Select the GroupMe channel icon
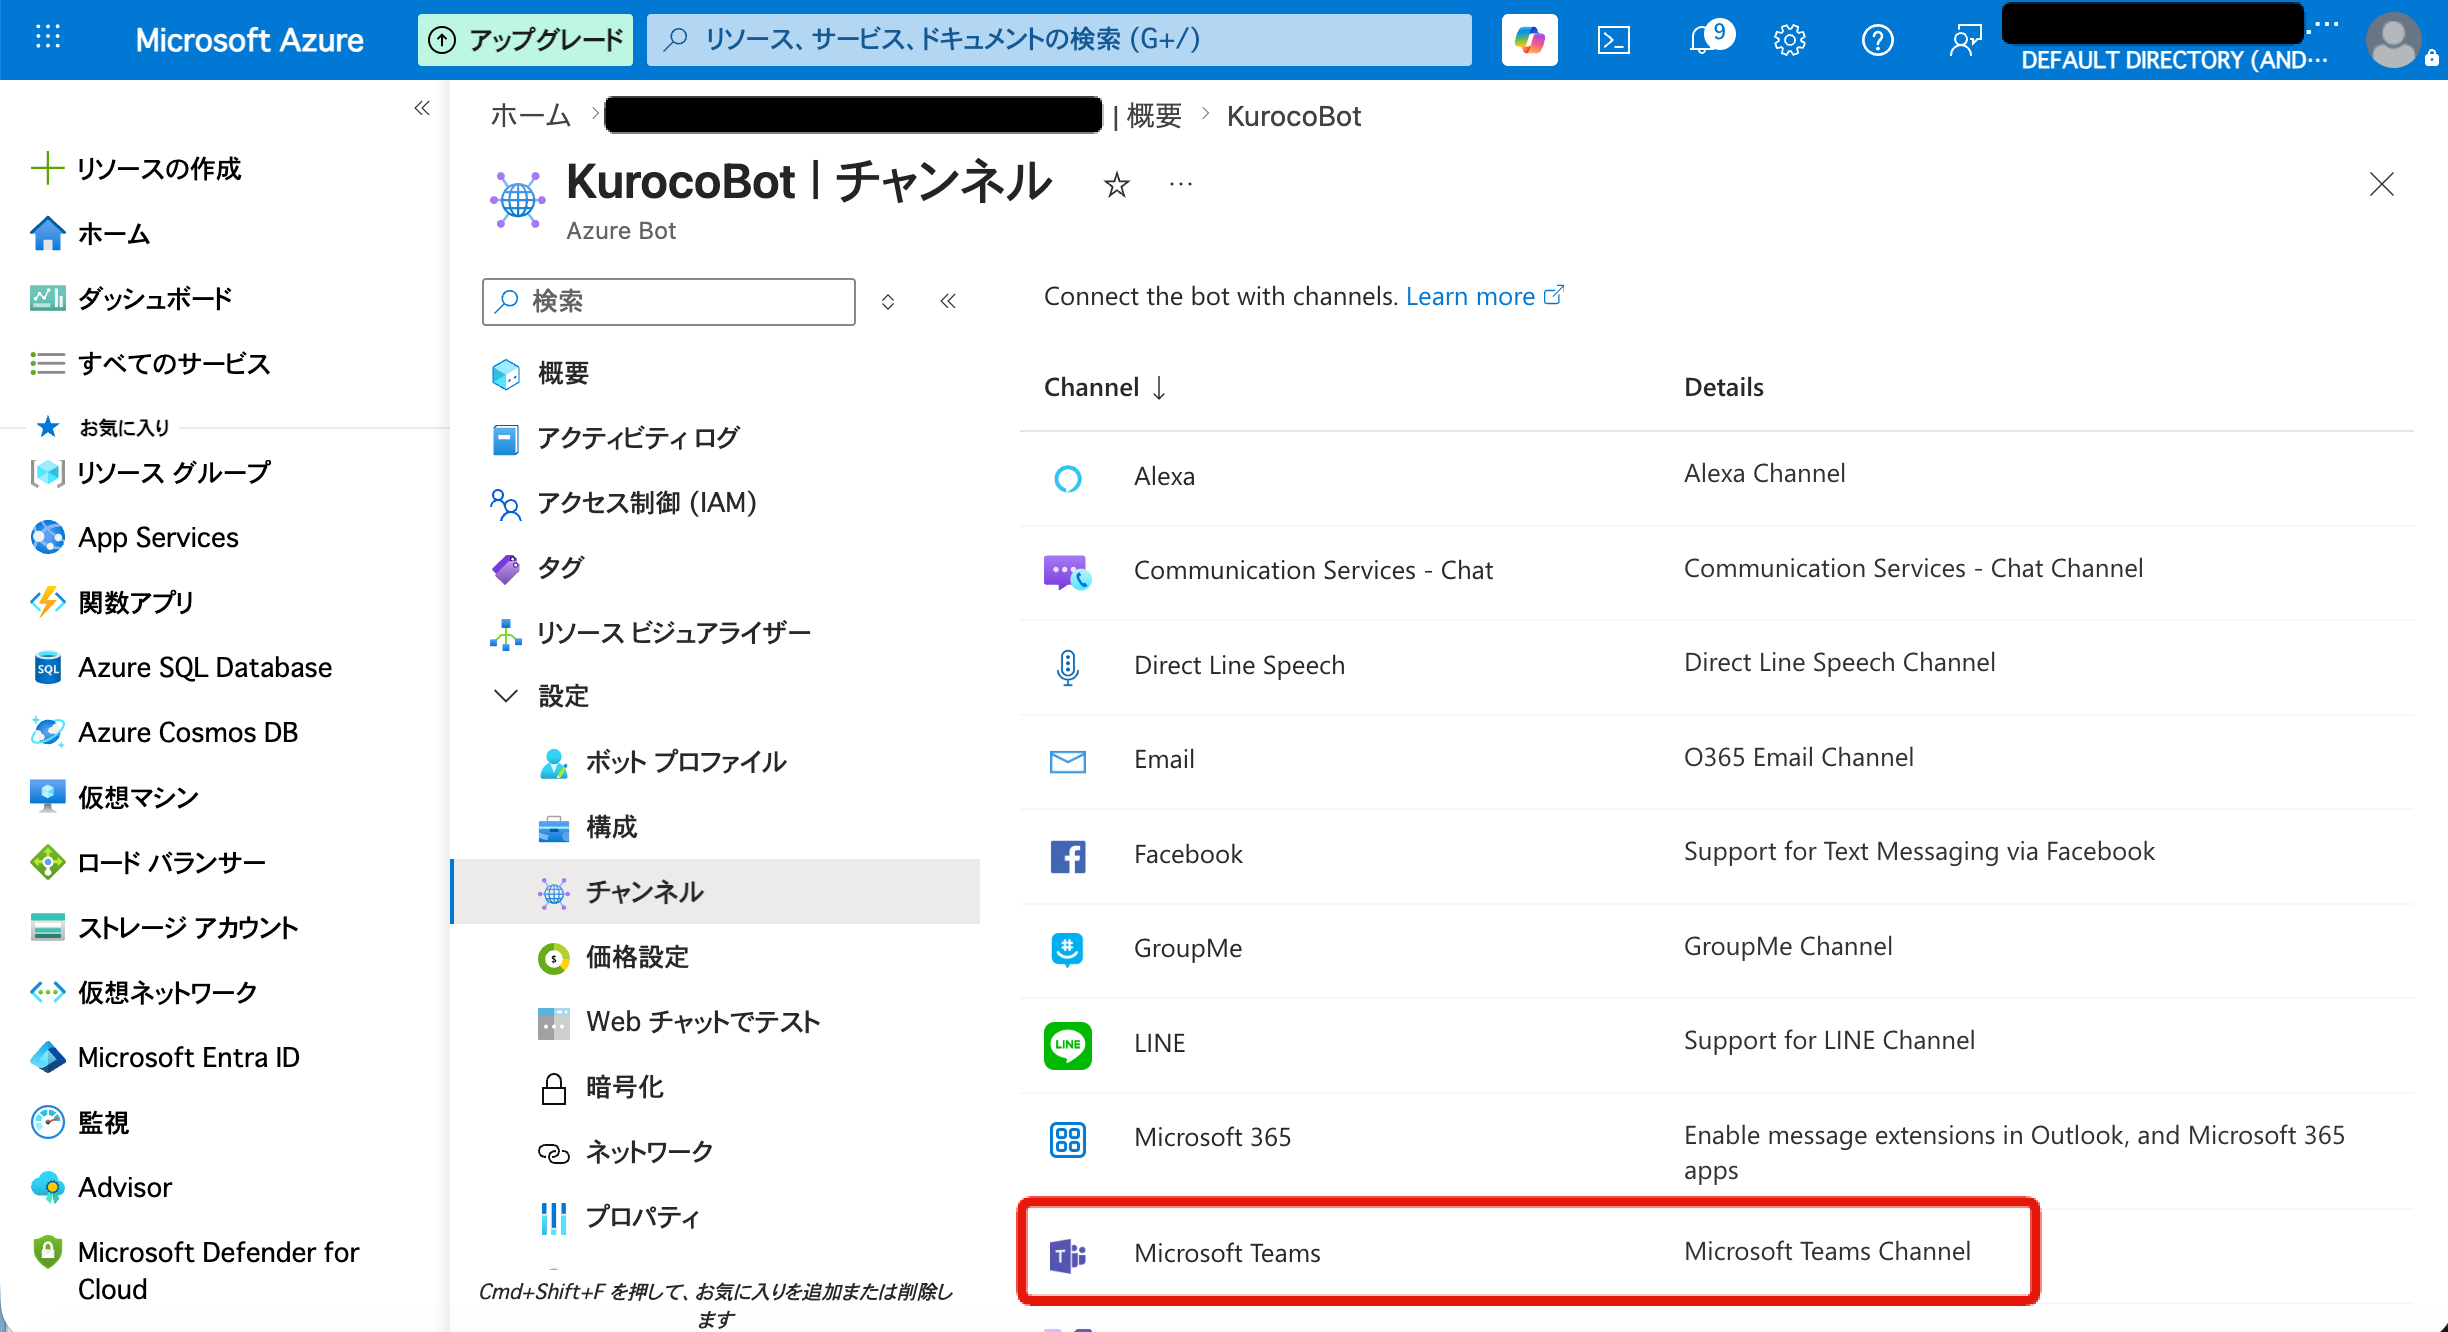This screenshot has height=1332, width=2448. 1068,949
